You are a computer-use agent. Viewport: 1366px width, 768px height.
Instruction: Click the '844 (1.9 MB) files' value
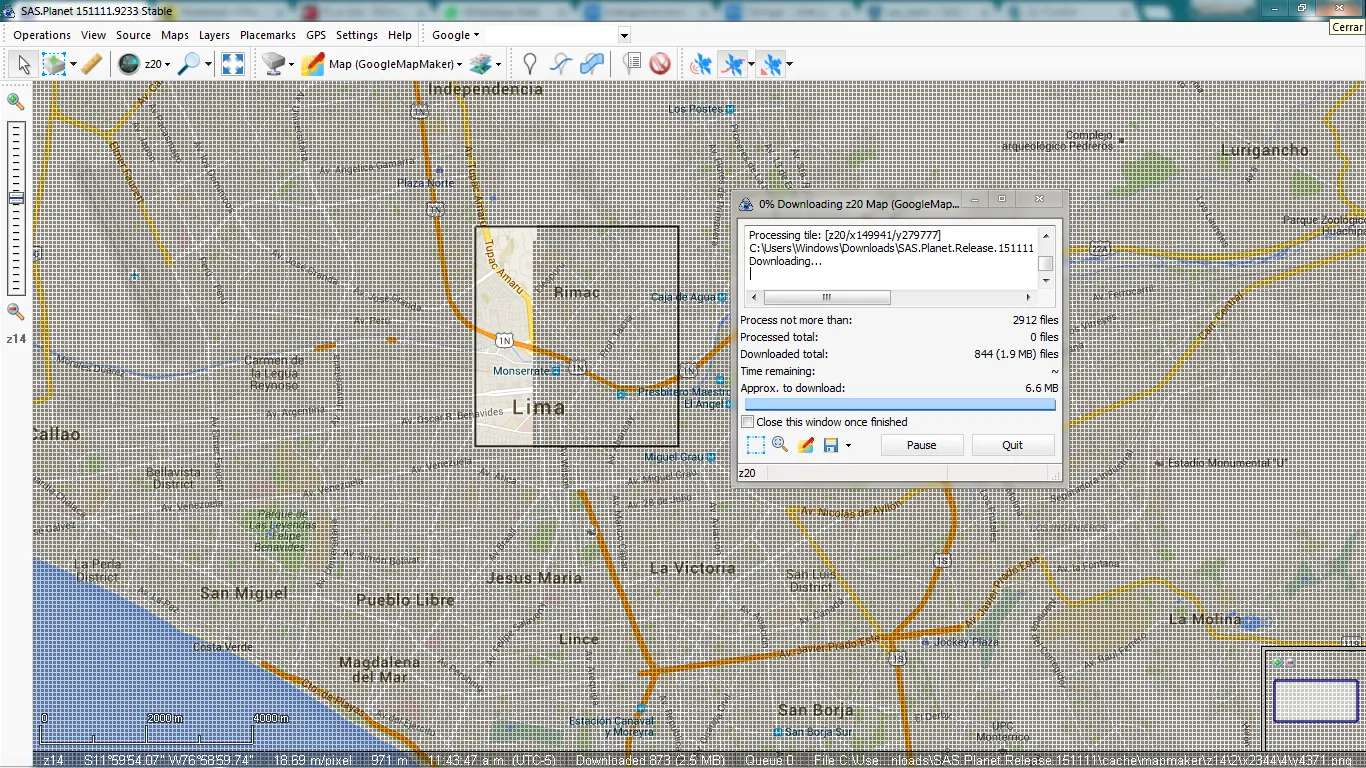tap(1016, 354)
